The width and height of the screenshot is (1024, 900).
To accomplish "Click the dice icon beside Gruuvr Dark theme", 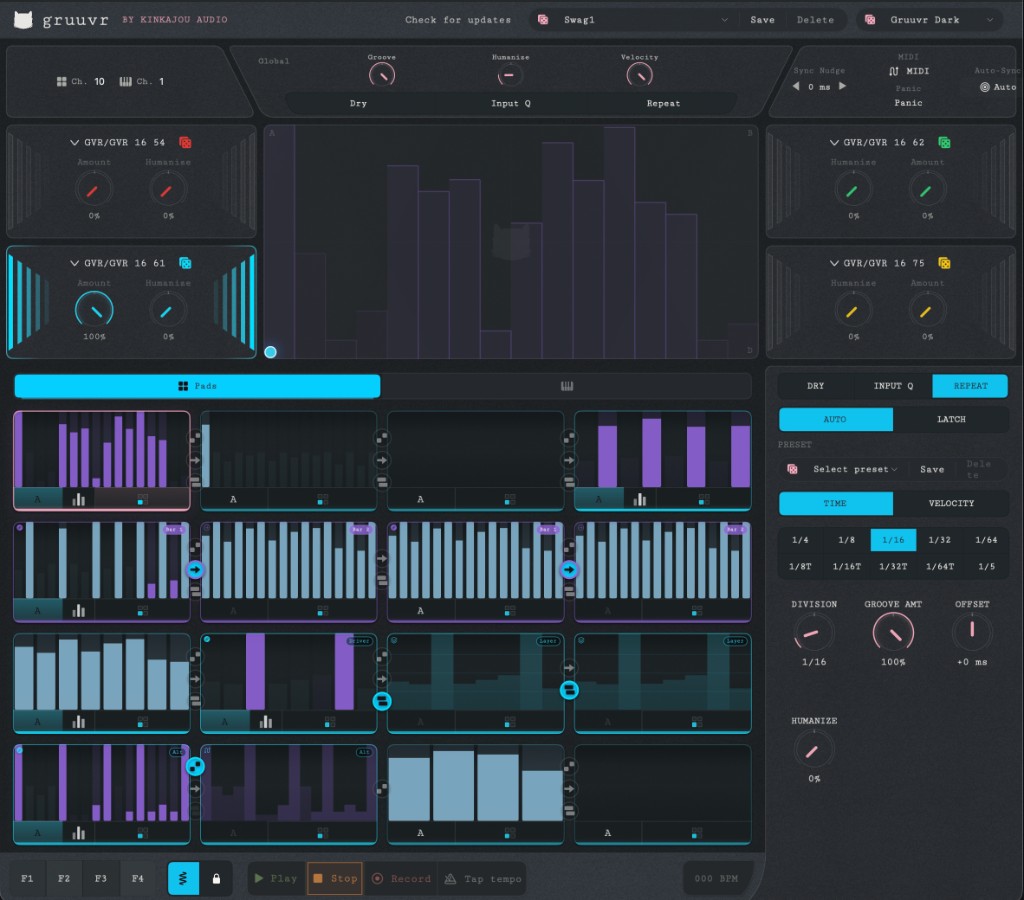I will (x=870, y=20).
